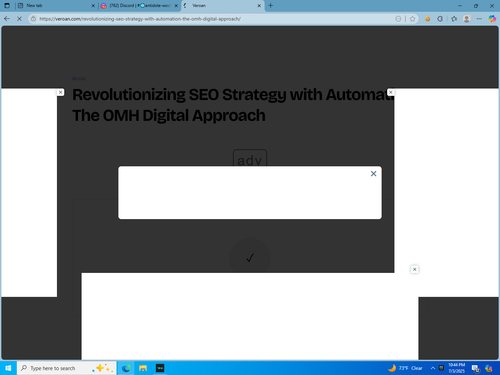Close the New tab tab

tap(93, 6)
